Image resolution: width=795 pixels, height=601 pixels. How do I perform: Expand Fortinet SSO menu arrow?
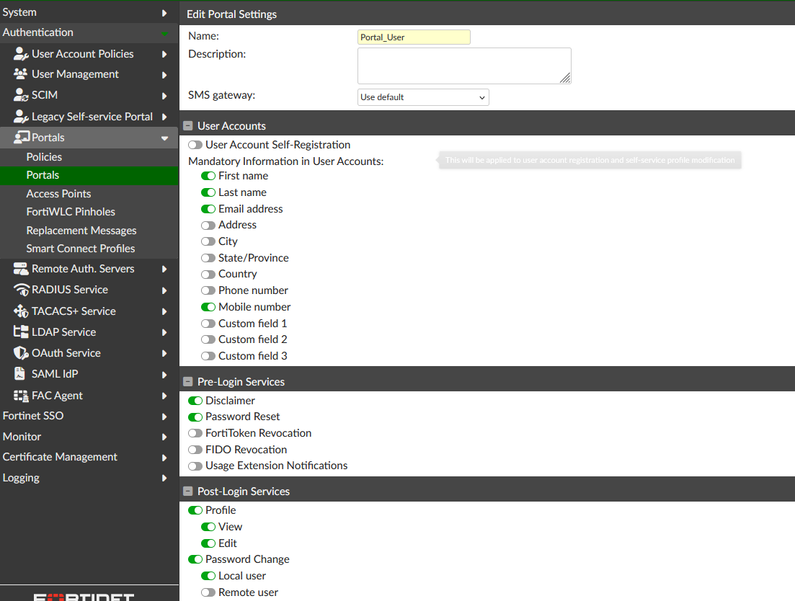pos(164,416)
